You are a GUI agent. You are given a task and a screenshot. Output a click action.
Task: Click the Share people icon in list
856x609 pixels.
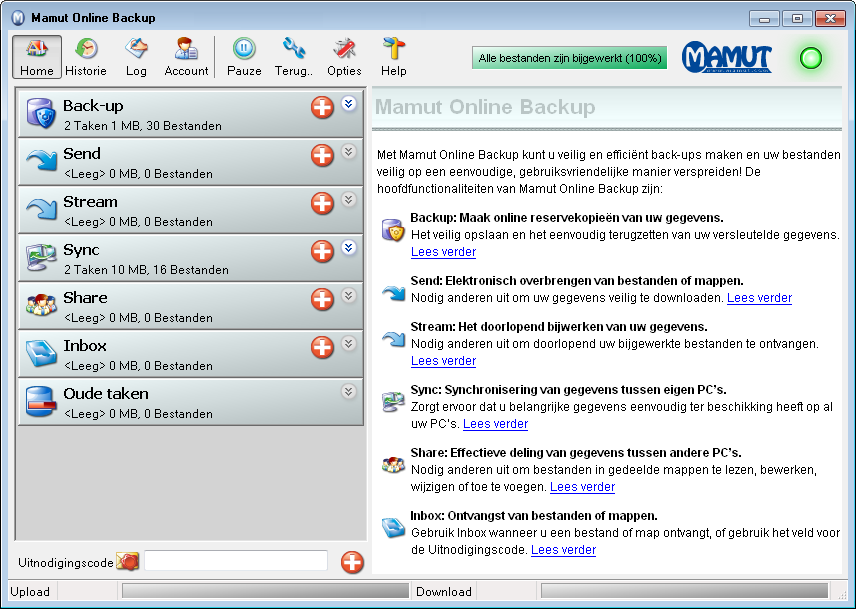pos(41,306)
